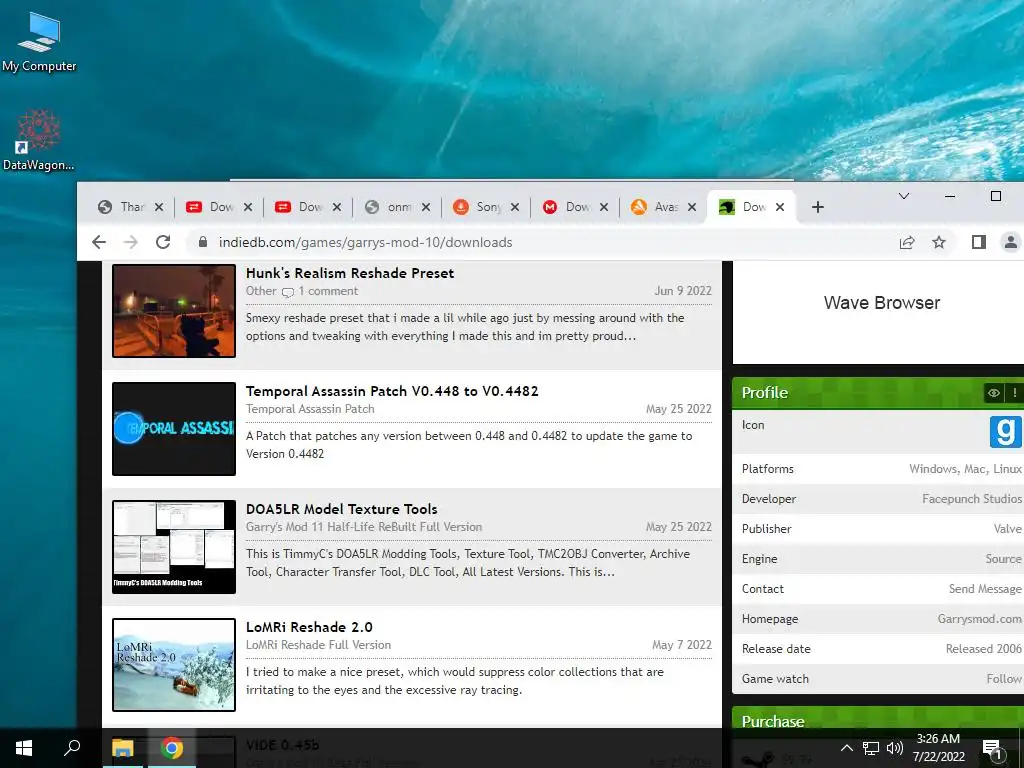
Task: Click the Garry's Mod 'g' icon
Action: point(1006,432)
